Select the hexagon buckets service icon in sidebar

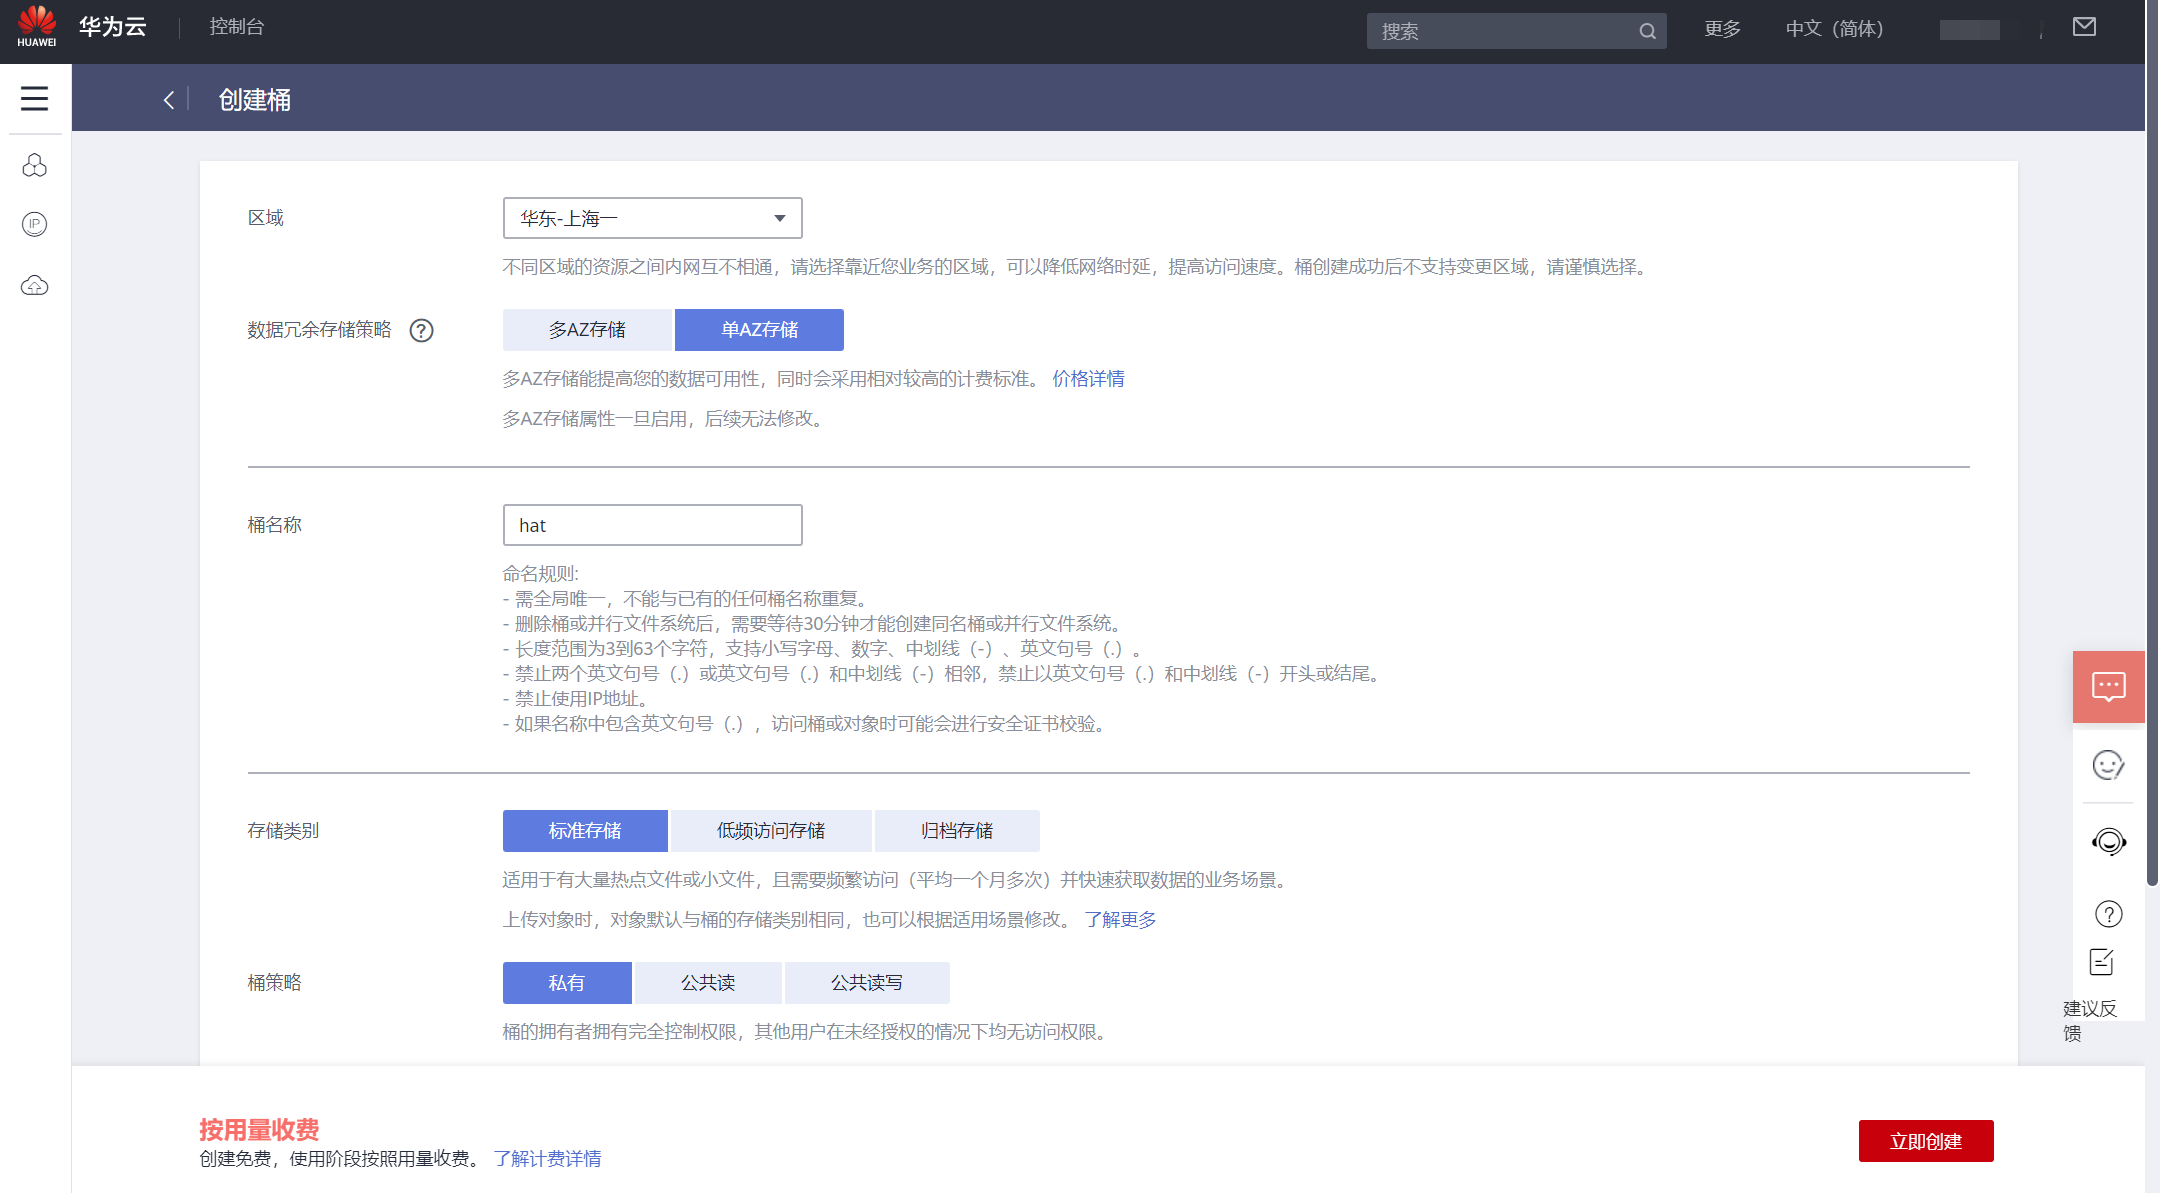click(35, 165)
